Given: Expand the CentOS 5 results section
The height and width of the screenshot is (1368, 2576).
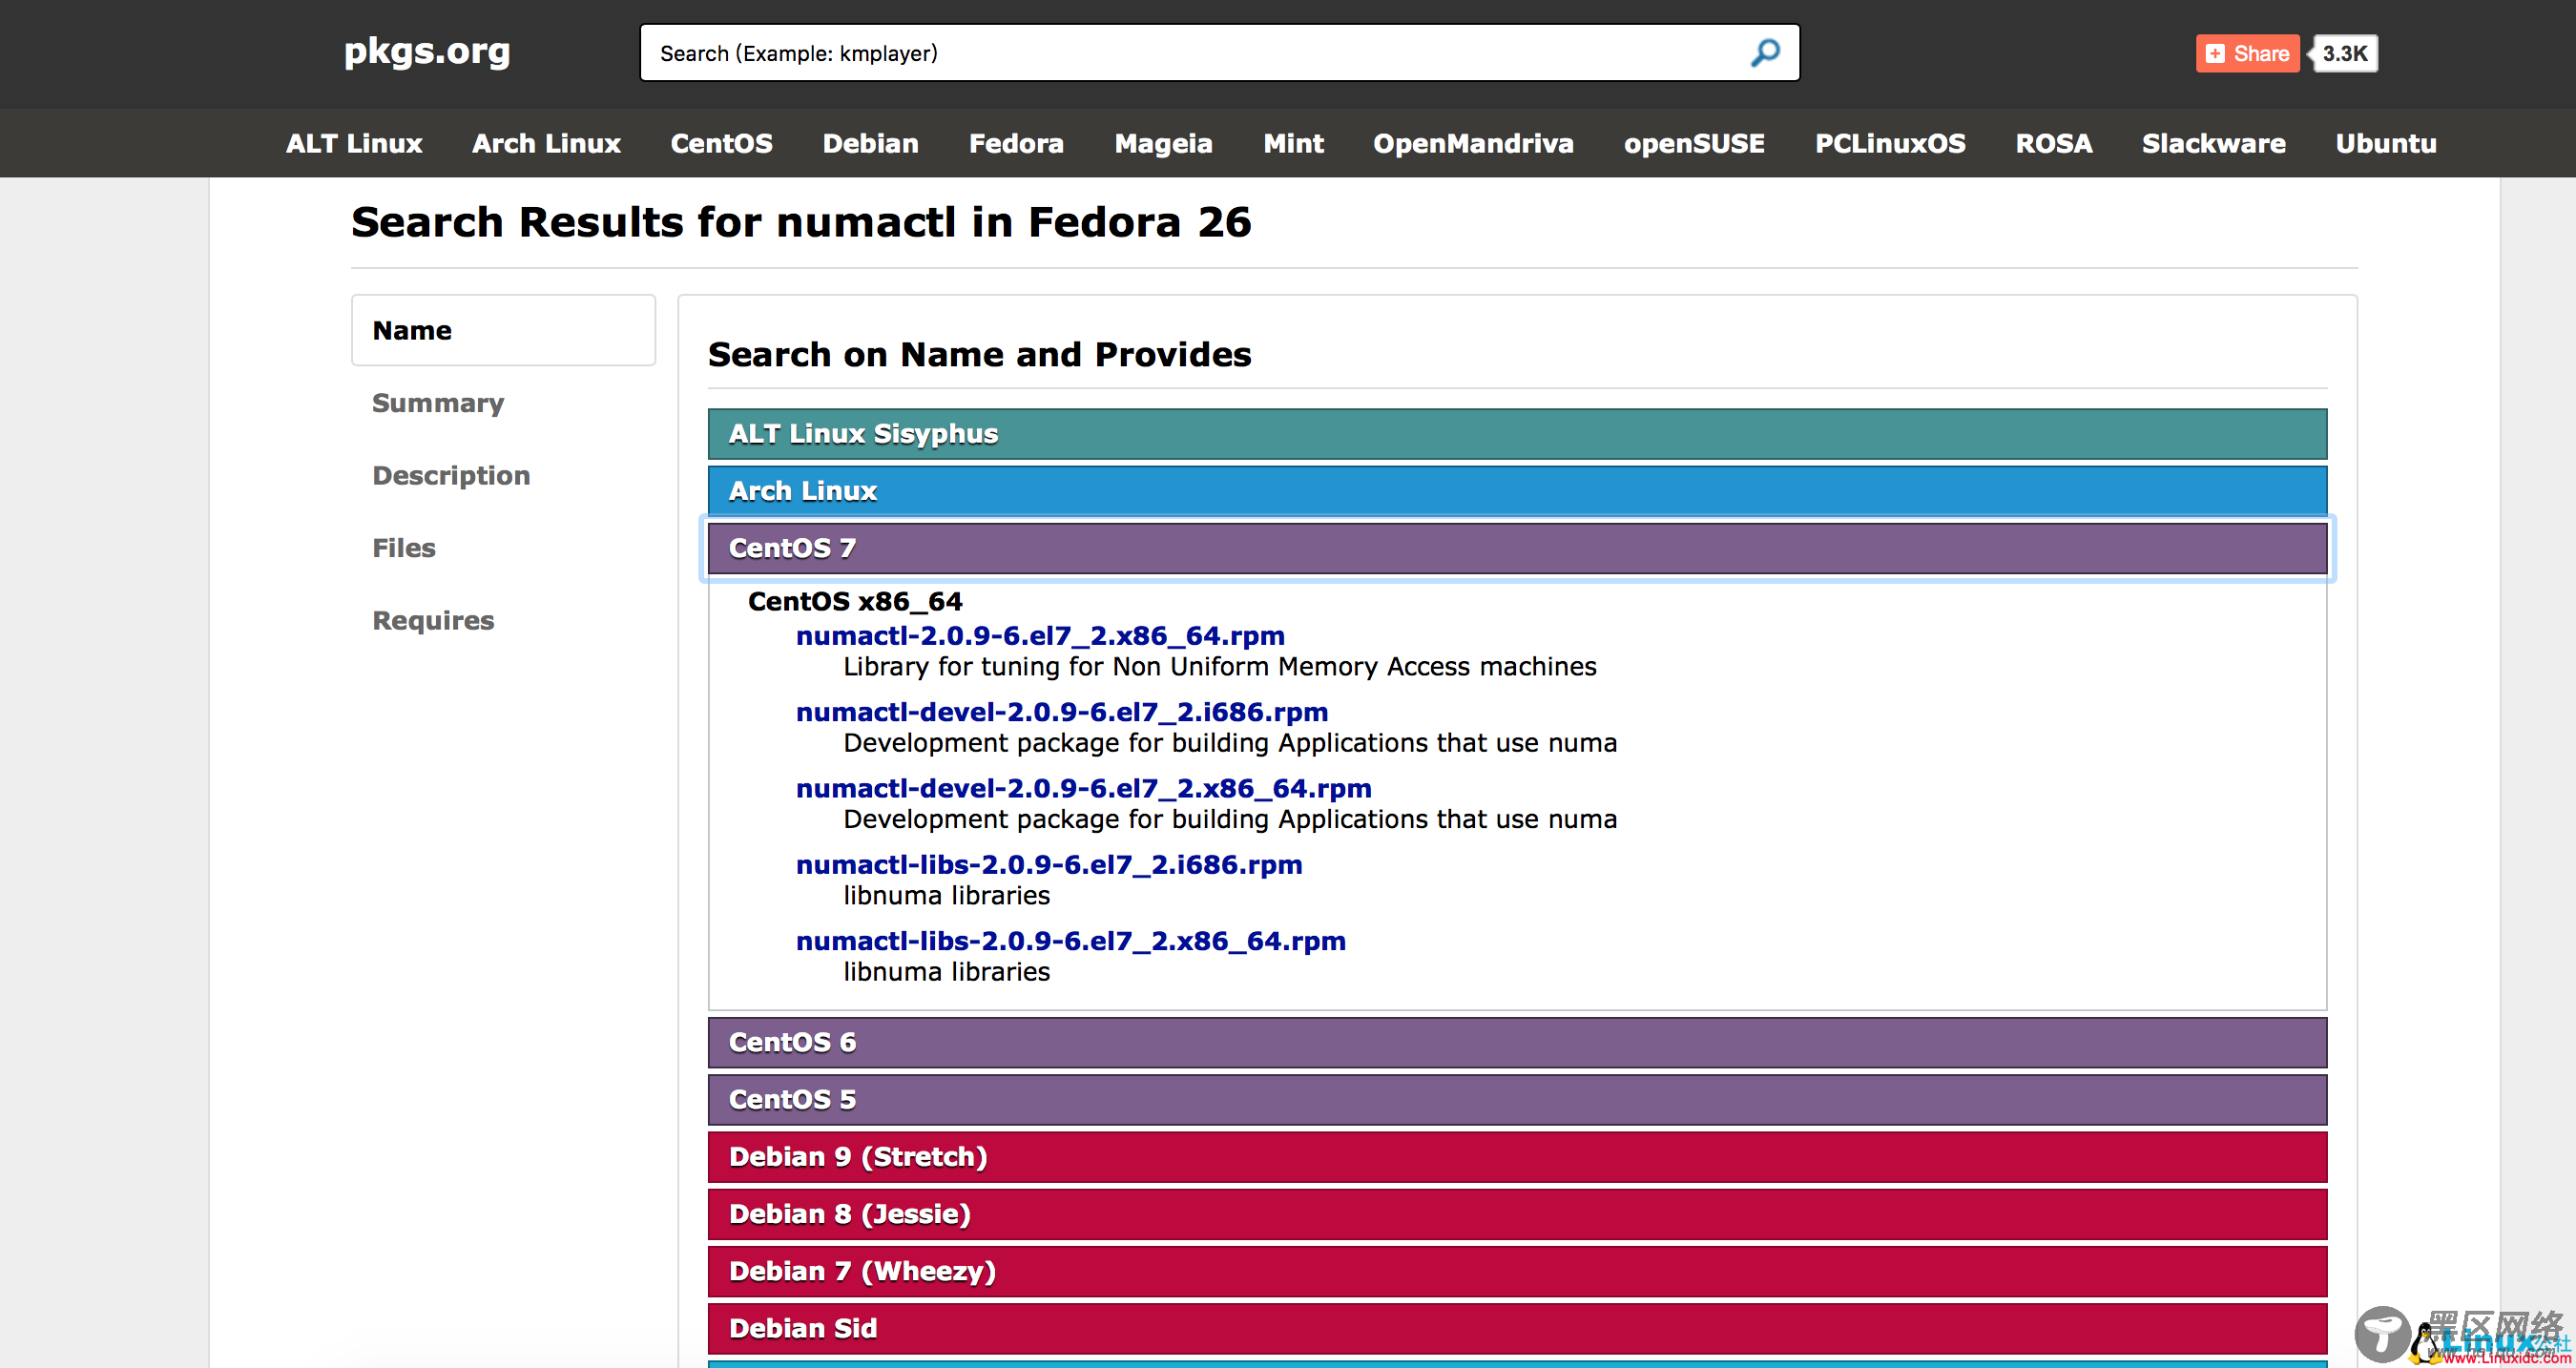Looking at the screenshot, I should (1517, 1099).
